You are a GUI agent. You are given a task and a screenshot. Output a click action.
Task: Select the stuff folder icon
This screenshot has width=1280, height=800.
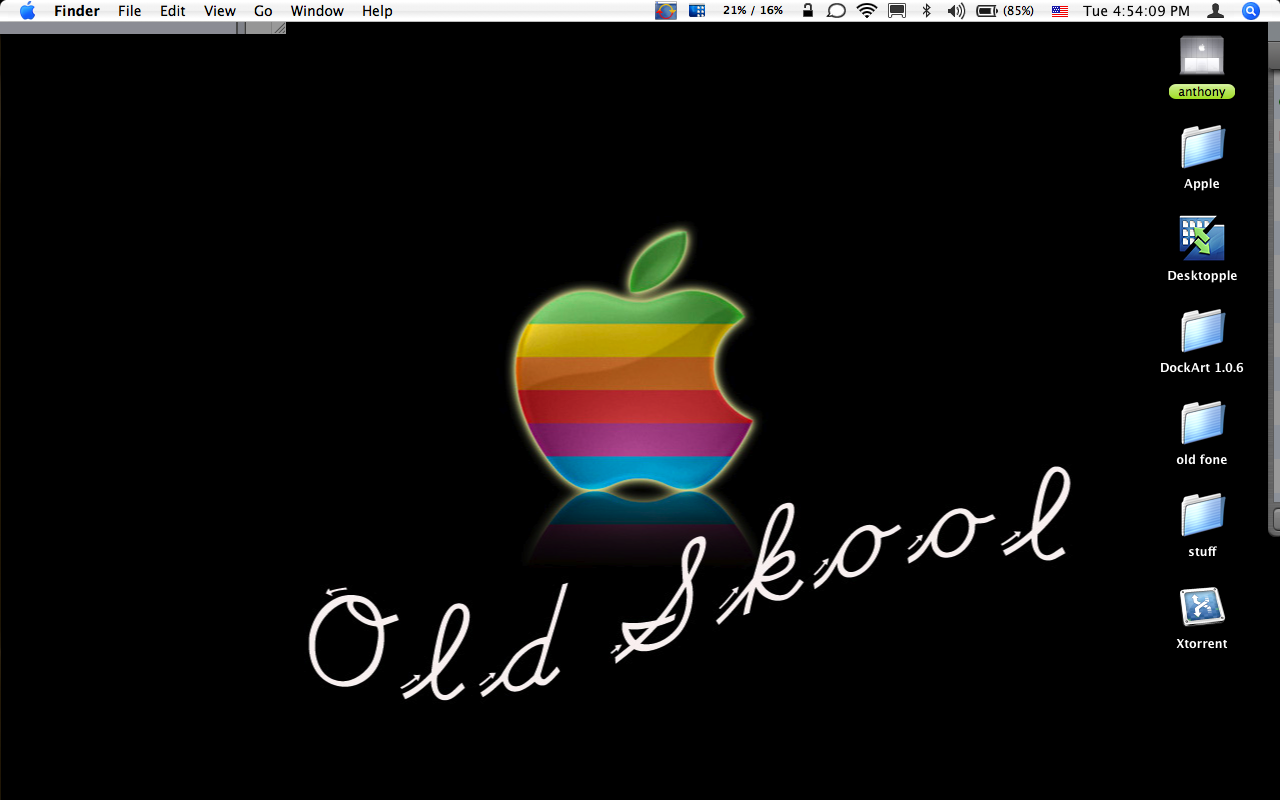pos(1202,515)
